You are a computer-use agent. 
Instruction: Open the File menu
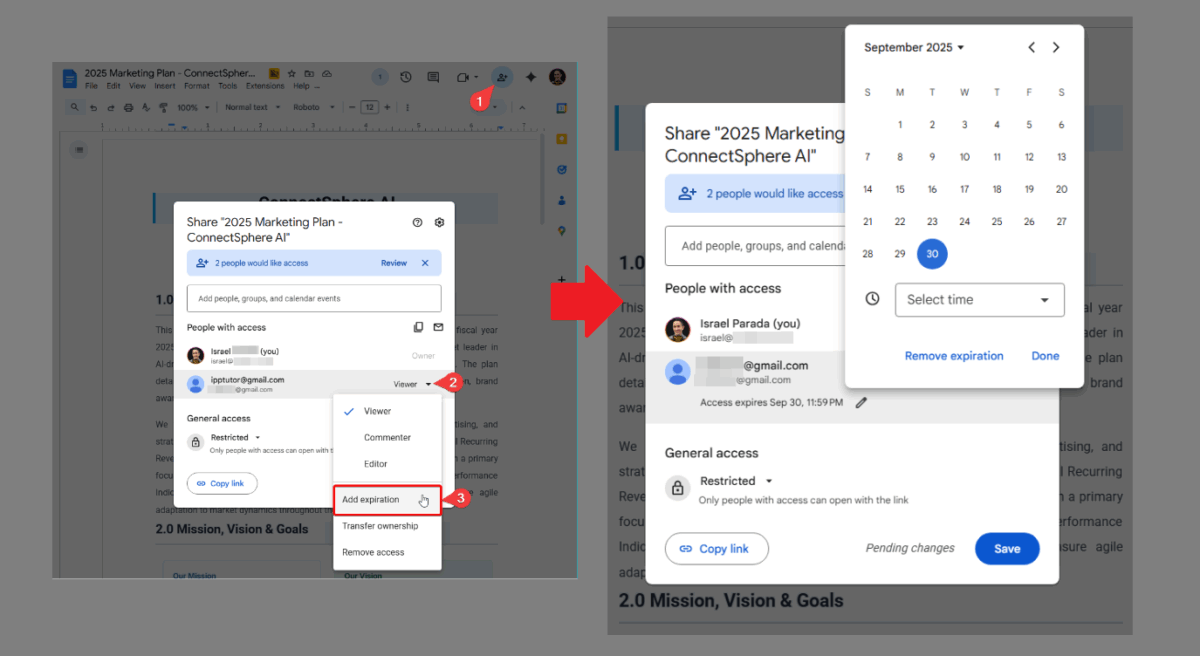click(x=91, y=86)
